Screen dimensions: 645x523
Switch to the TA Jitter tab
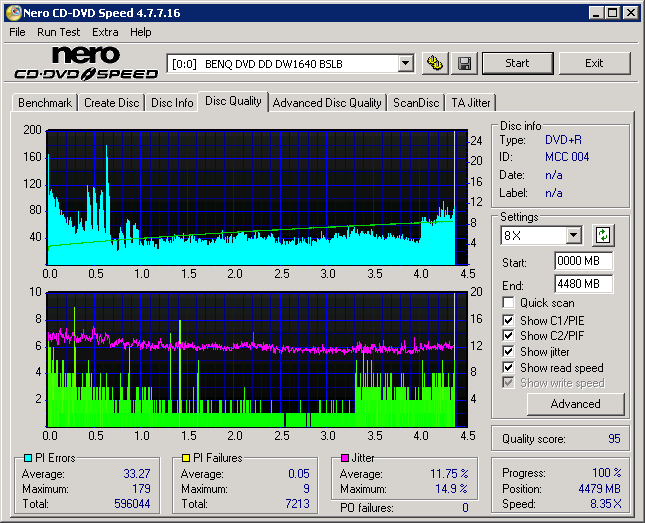tap(471, 103)
